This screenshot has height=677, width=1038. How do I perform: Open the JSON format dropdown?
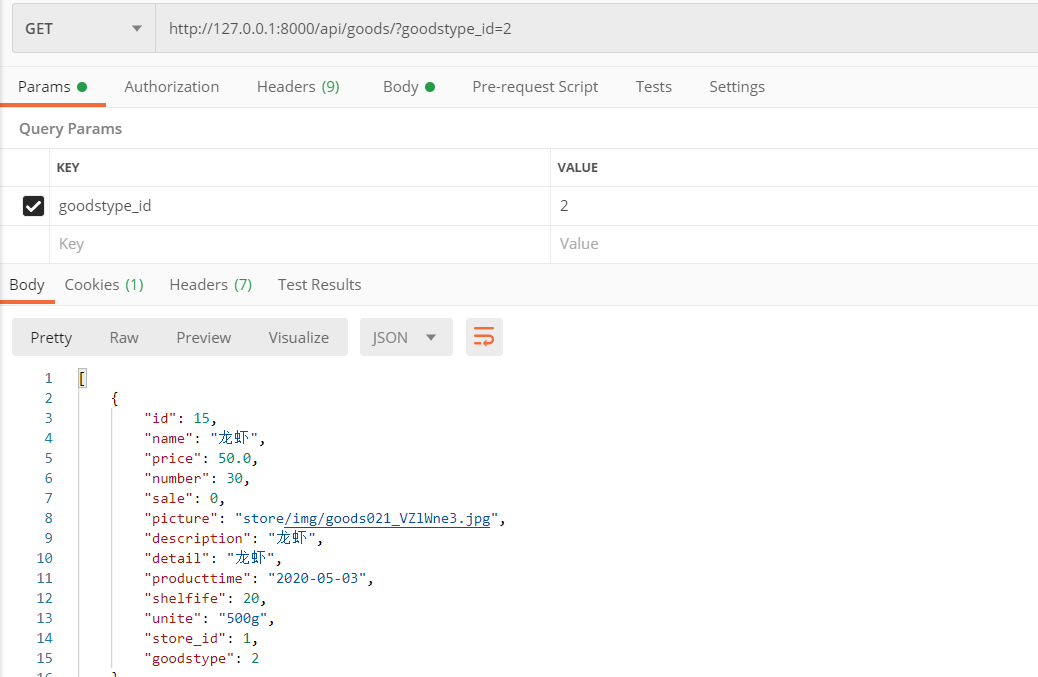point(406,338)
